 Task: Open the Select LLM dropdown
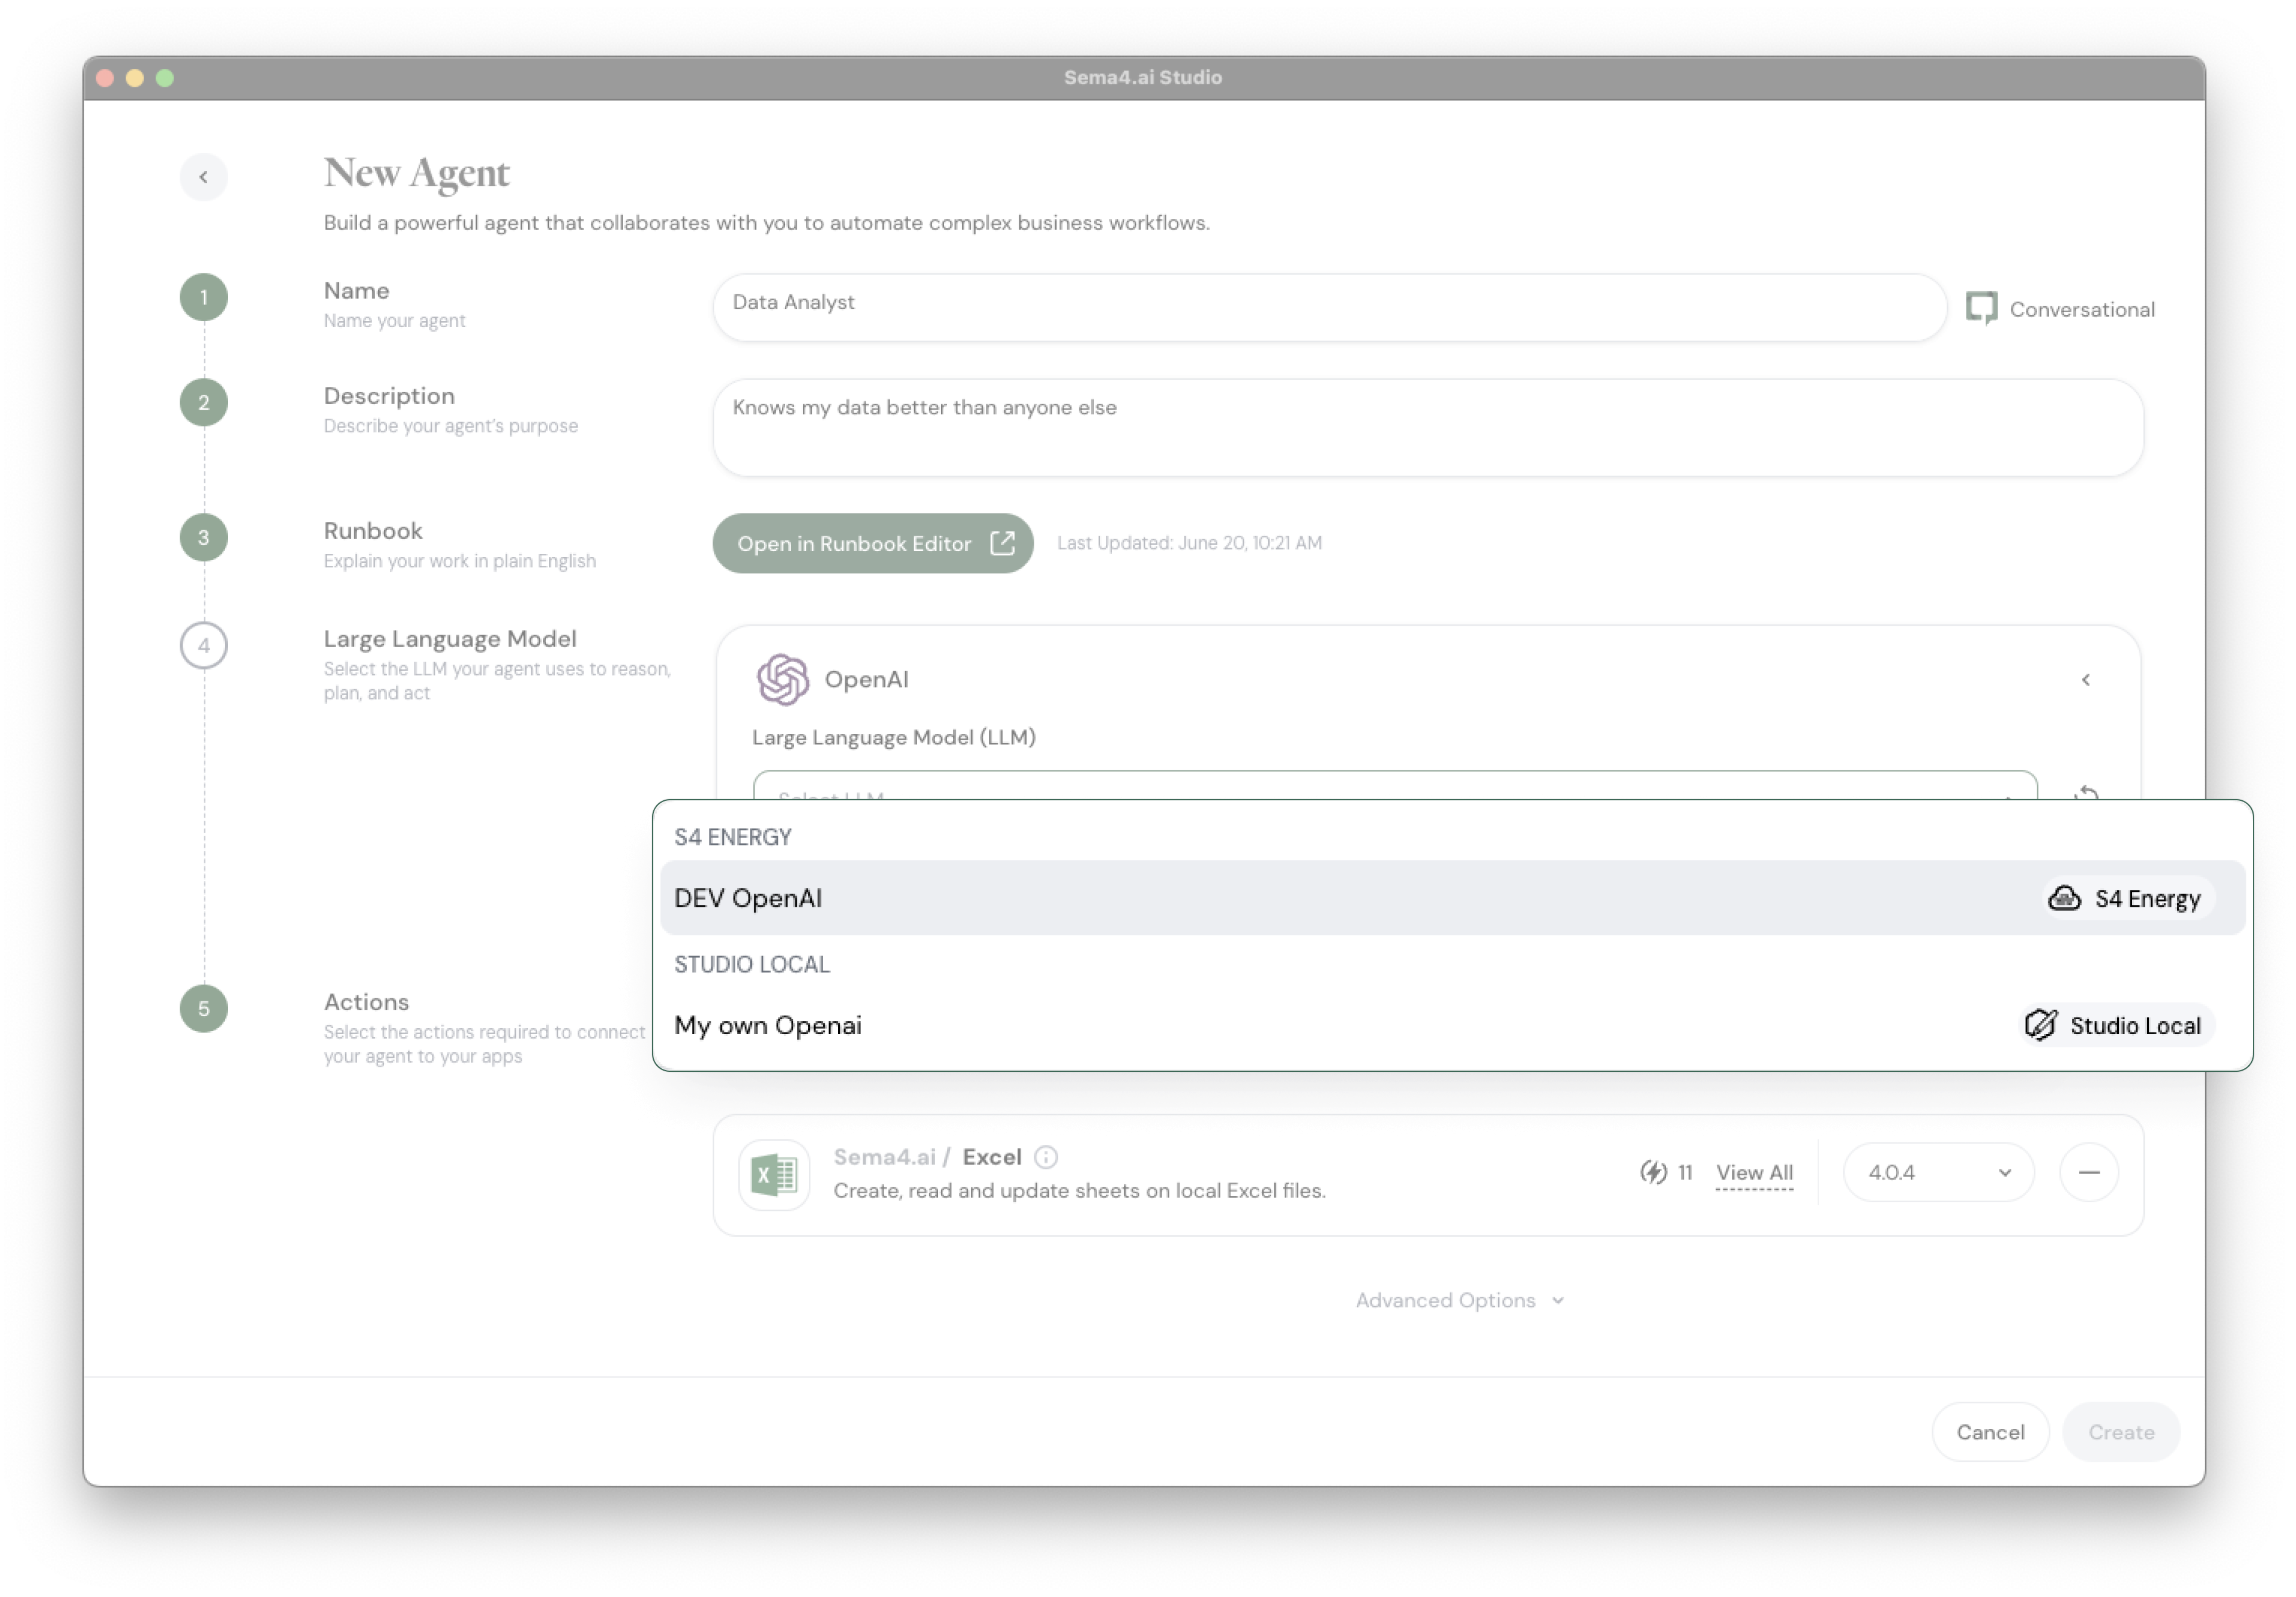coord(1395,786)
